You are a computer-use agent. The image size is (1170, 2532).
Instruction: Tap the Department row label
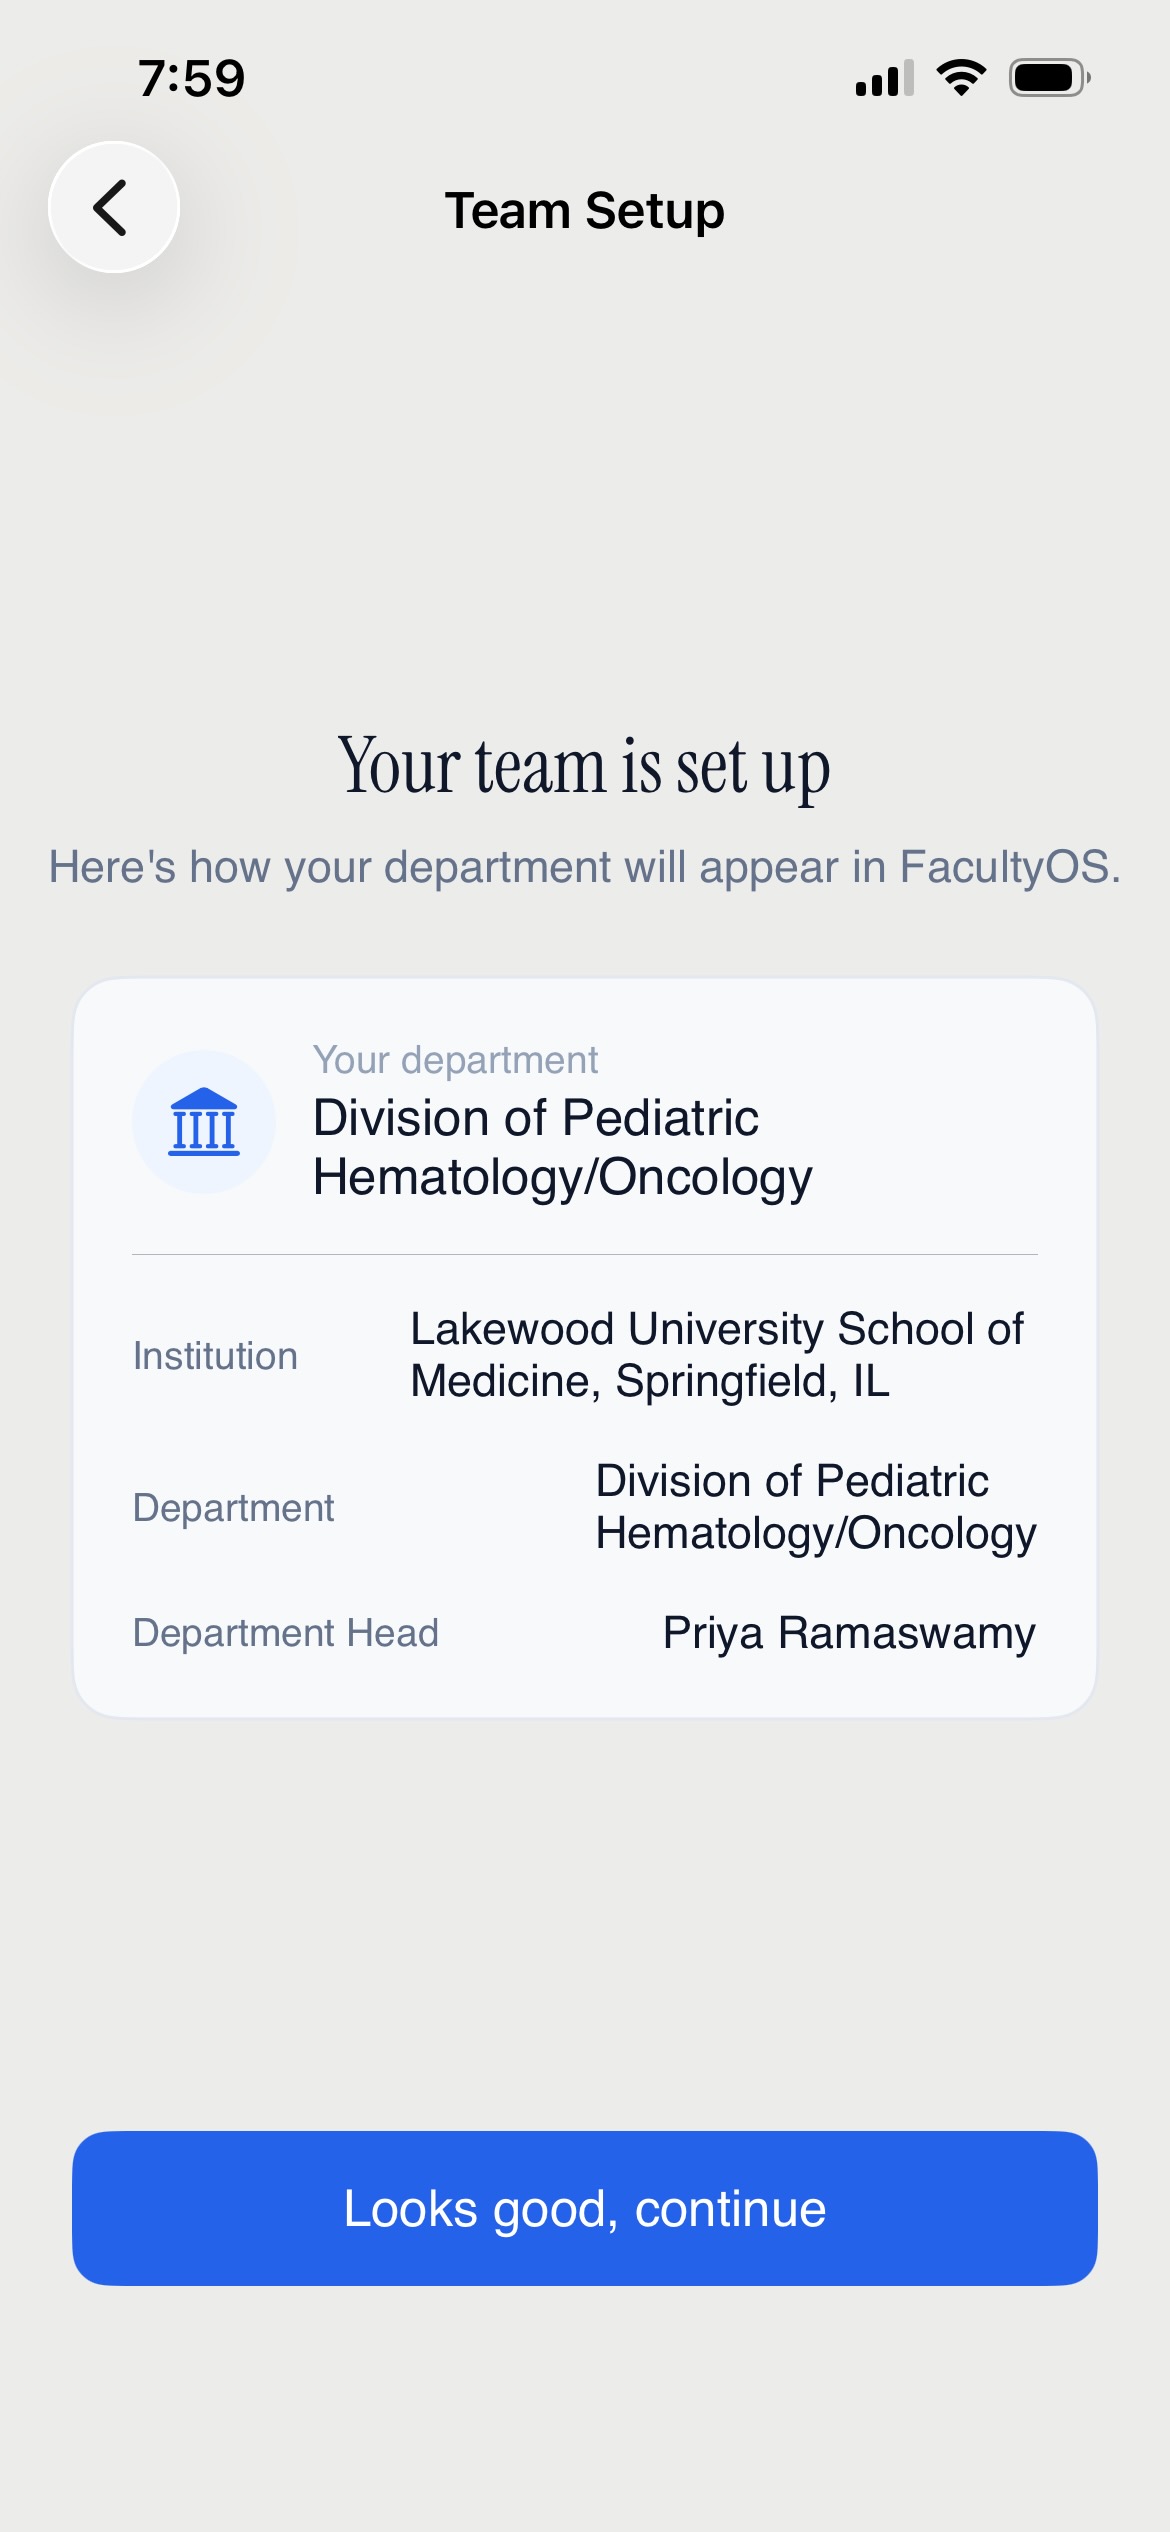coord(234,1507)
